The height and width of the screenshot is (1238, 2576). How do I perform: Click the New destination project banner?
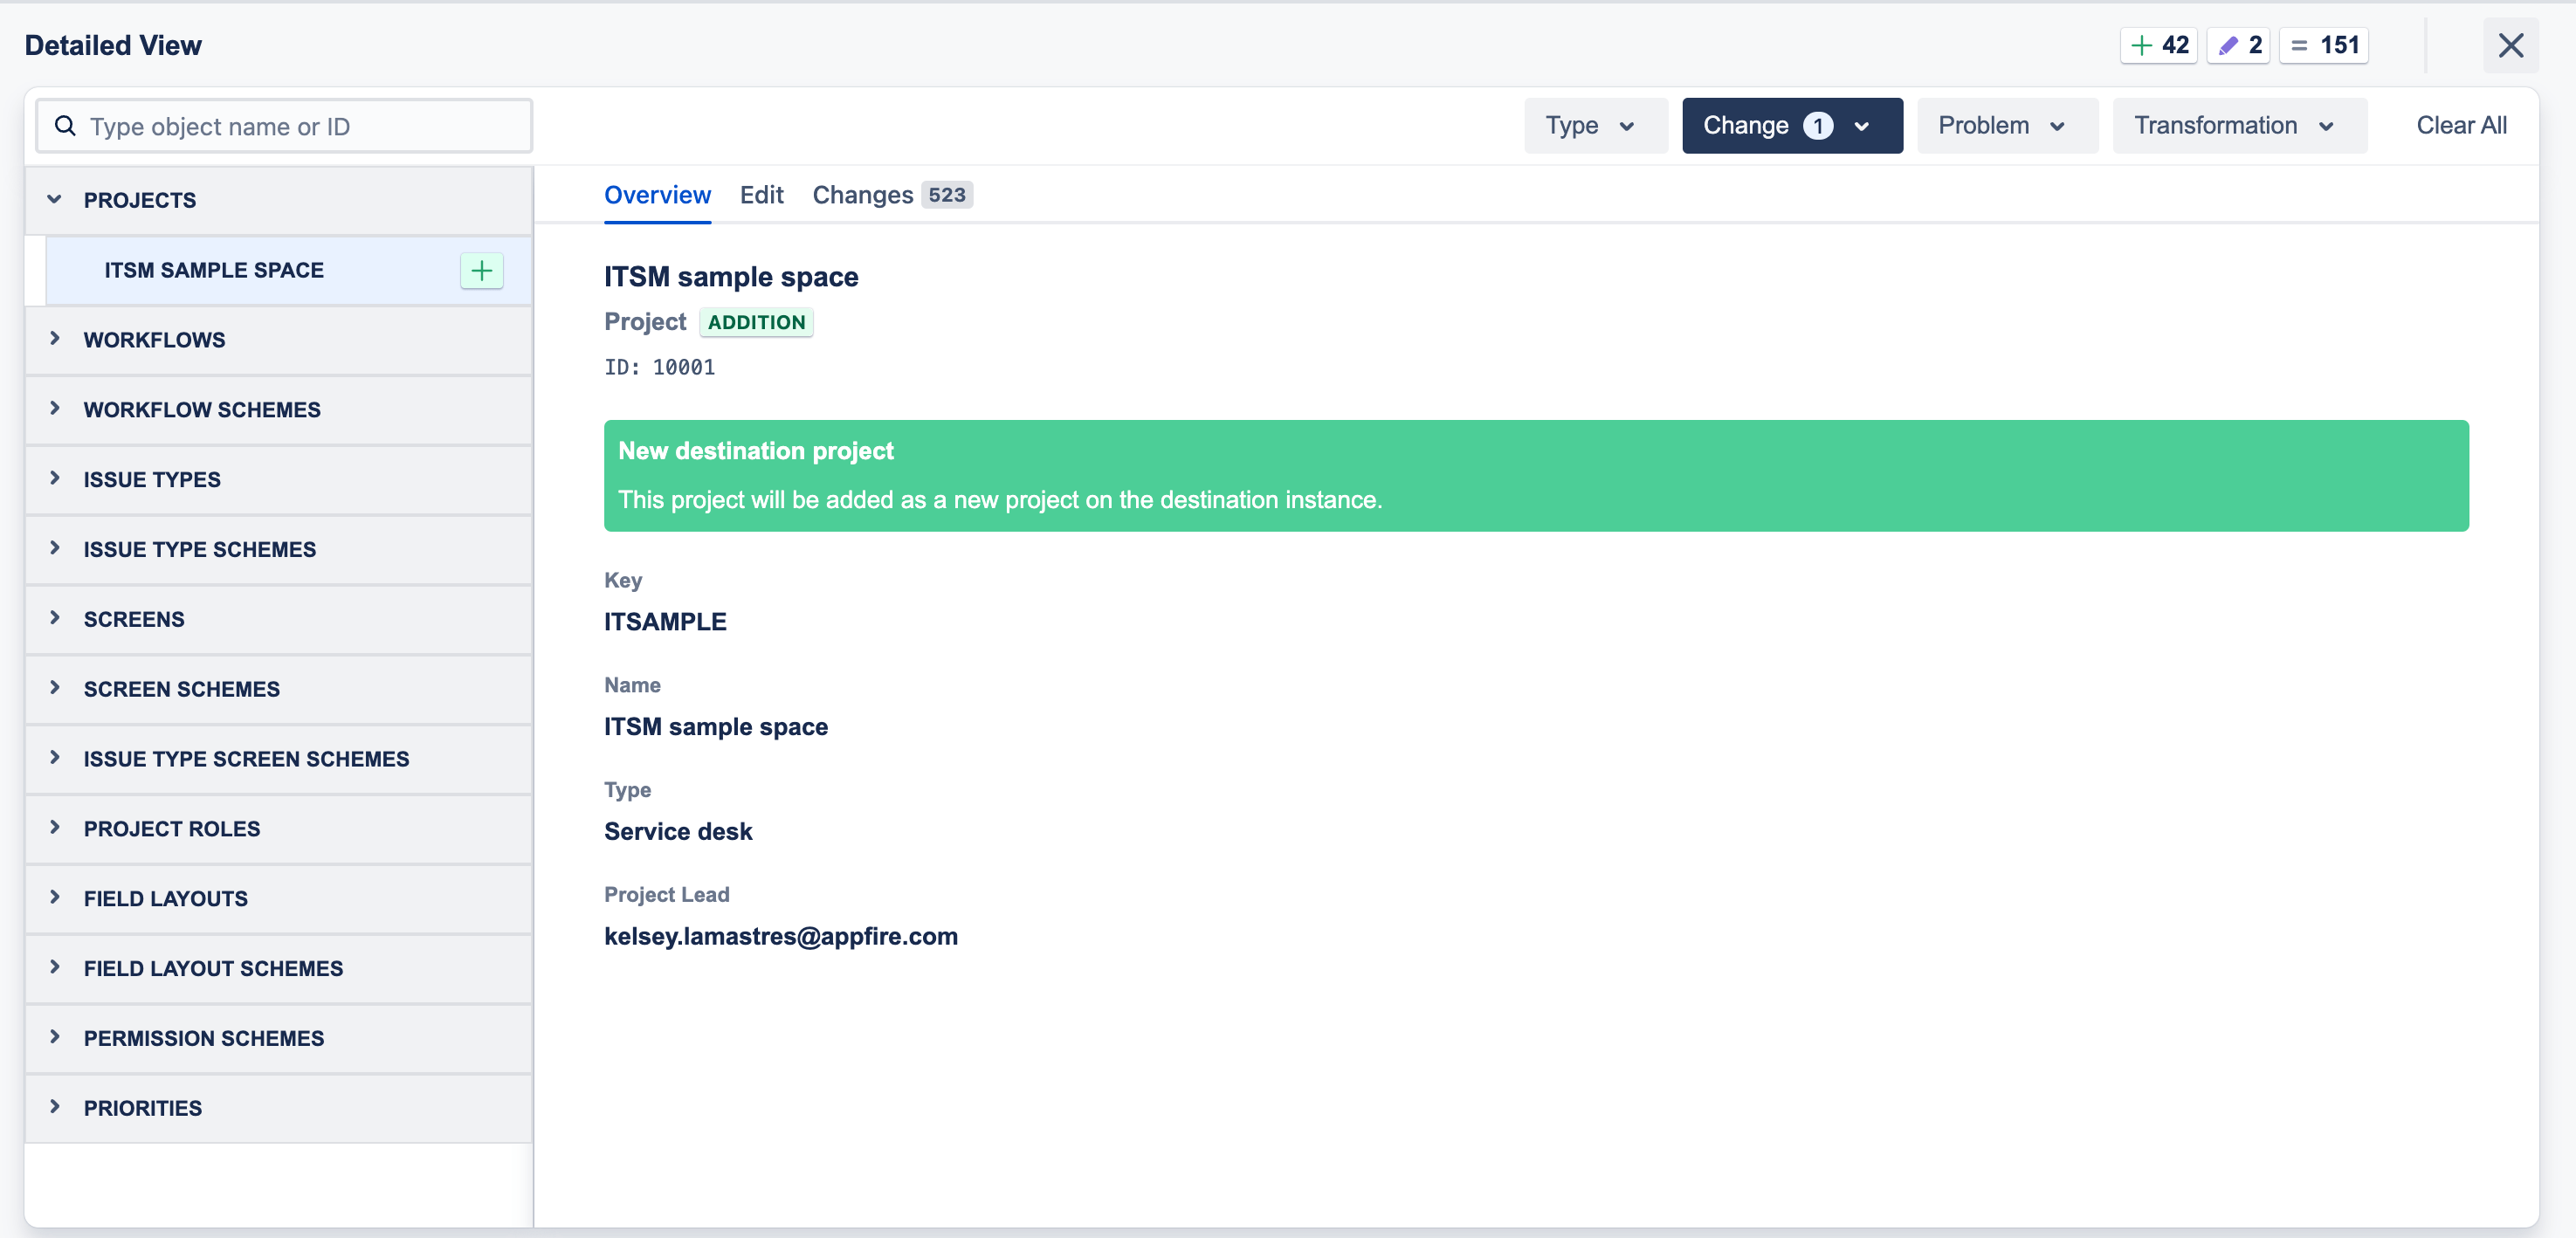1536,476
